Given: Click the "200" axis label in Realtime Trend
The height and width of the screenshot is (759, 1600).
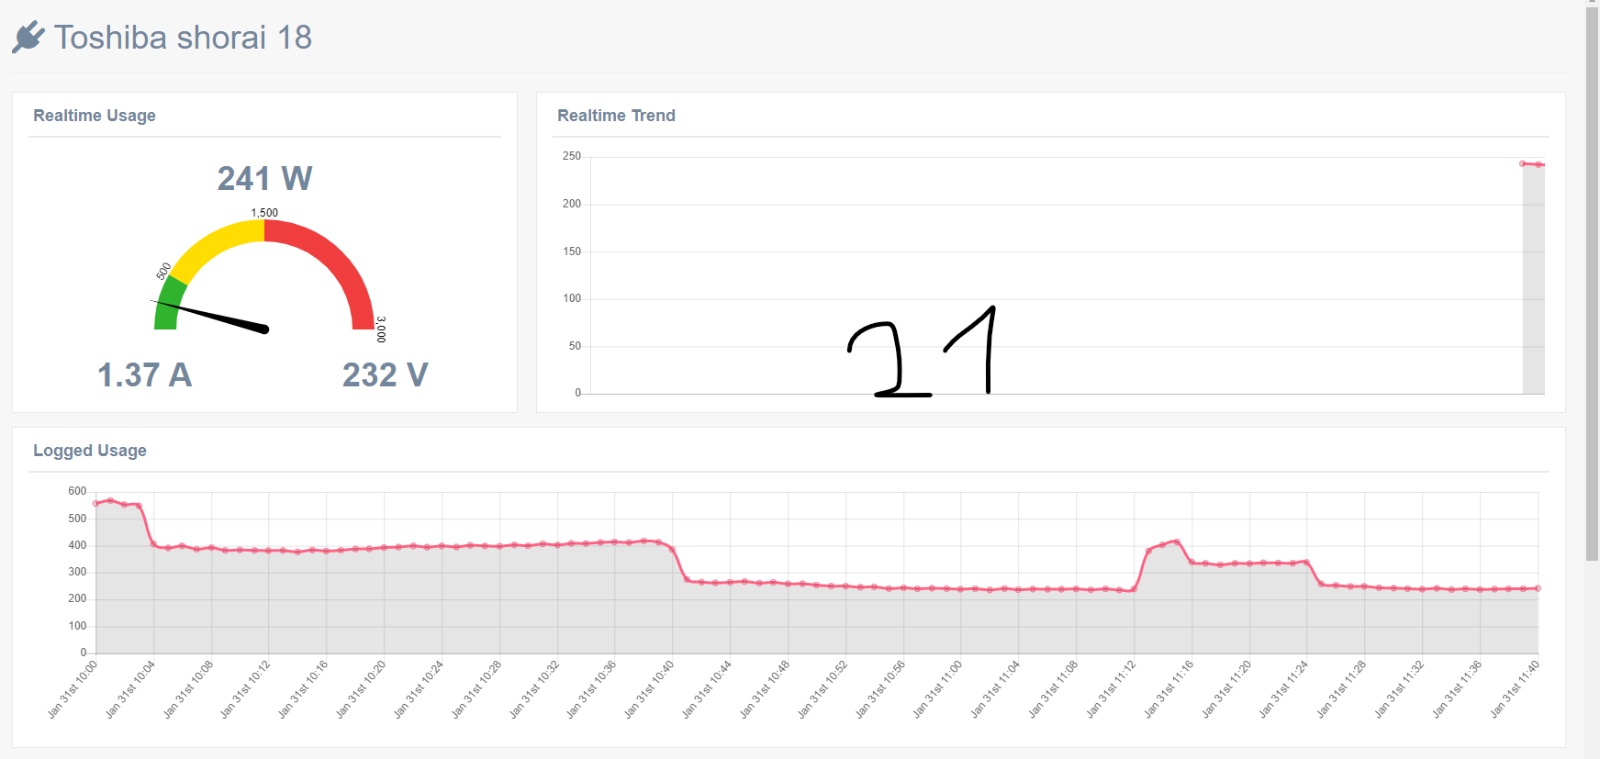Looking at the screenshot, I should (x=572, y=204).
